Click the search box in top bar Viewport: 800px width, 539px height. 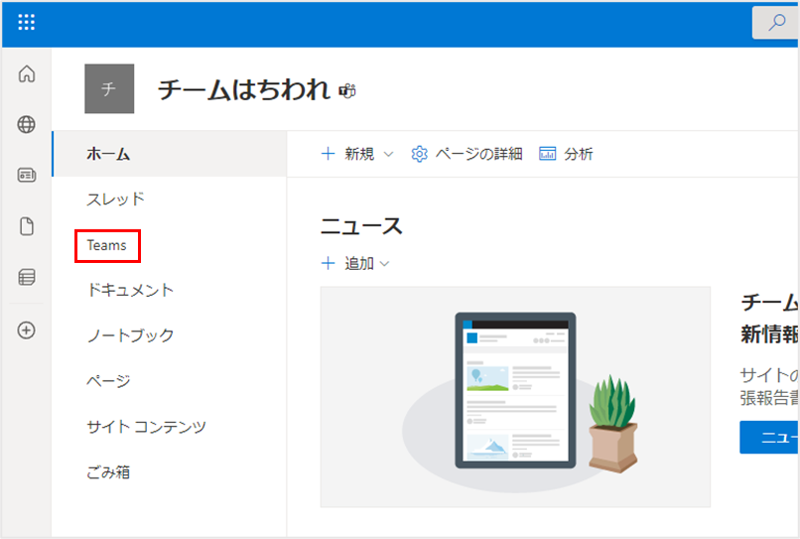[777, 23]
